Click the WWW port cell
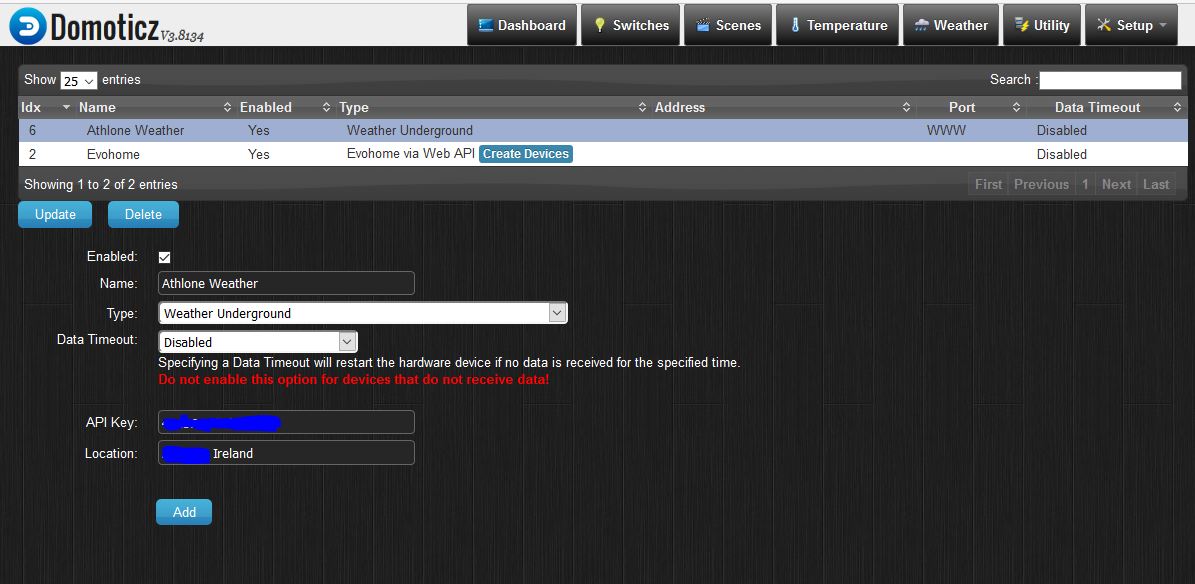1195x584 pixels. [946, 130]
